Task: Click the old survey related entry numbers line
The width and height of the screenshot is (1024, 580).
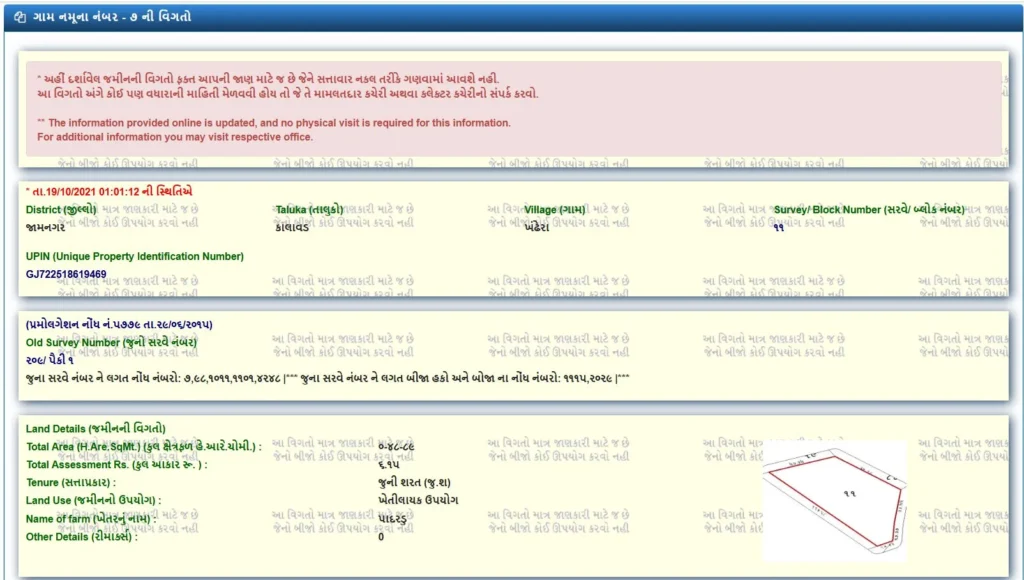Action: (326, 378)
